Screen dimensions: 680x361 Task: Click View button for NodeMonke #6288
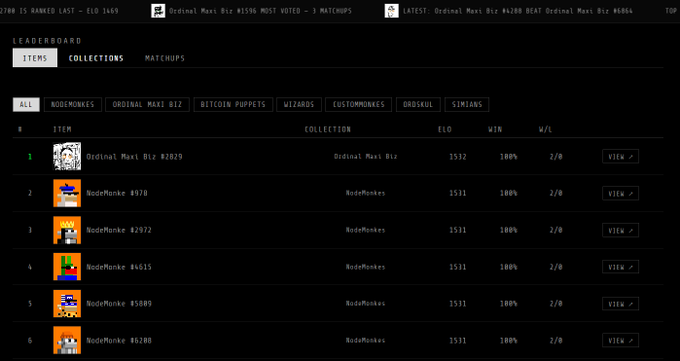620,341
